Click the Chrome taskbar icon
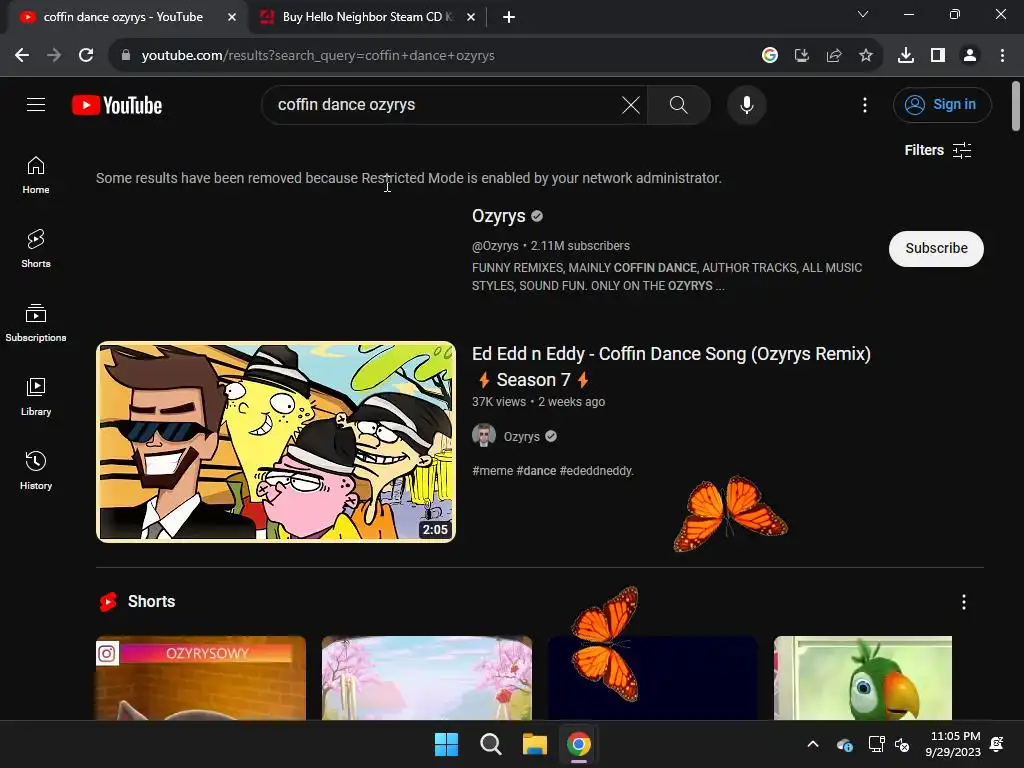 (579, 744)
